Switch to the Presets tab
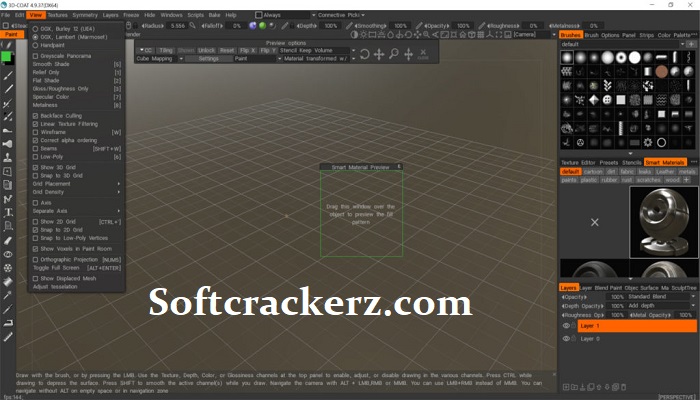This screenshot has width=700, height=400. 609,162
